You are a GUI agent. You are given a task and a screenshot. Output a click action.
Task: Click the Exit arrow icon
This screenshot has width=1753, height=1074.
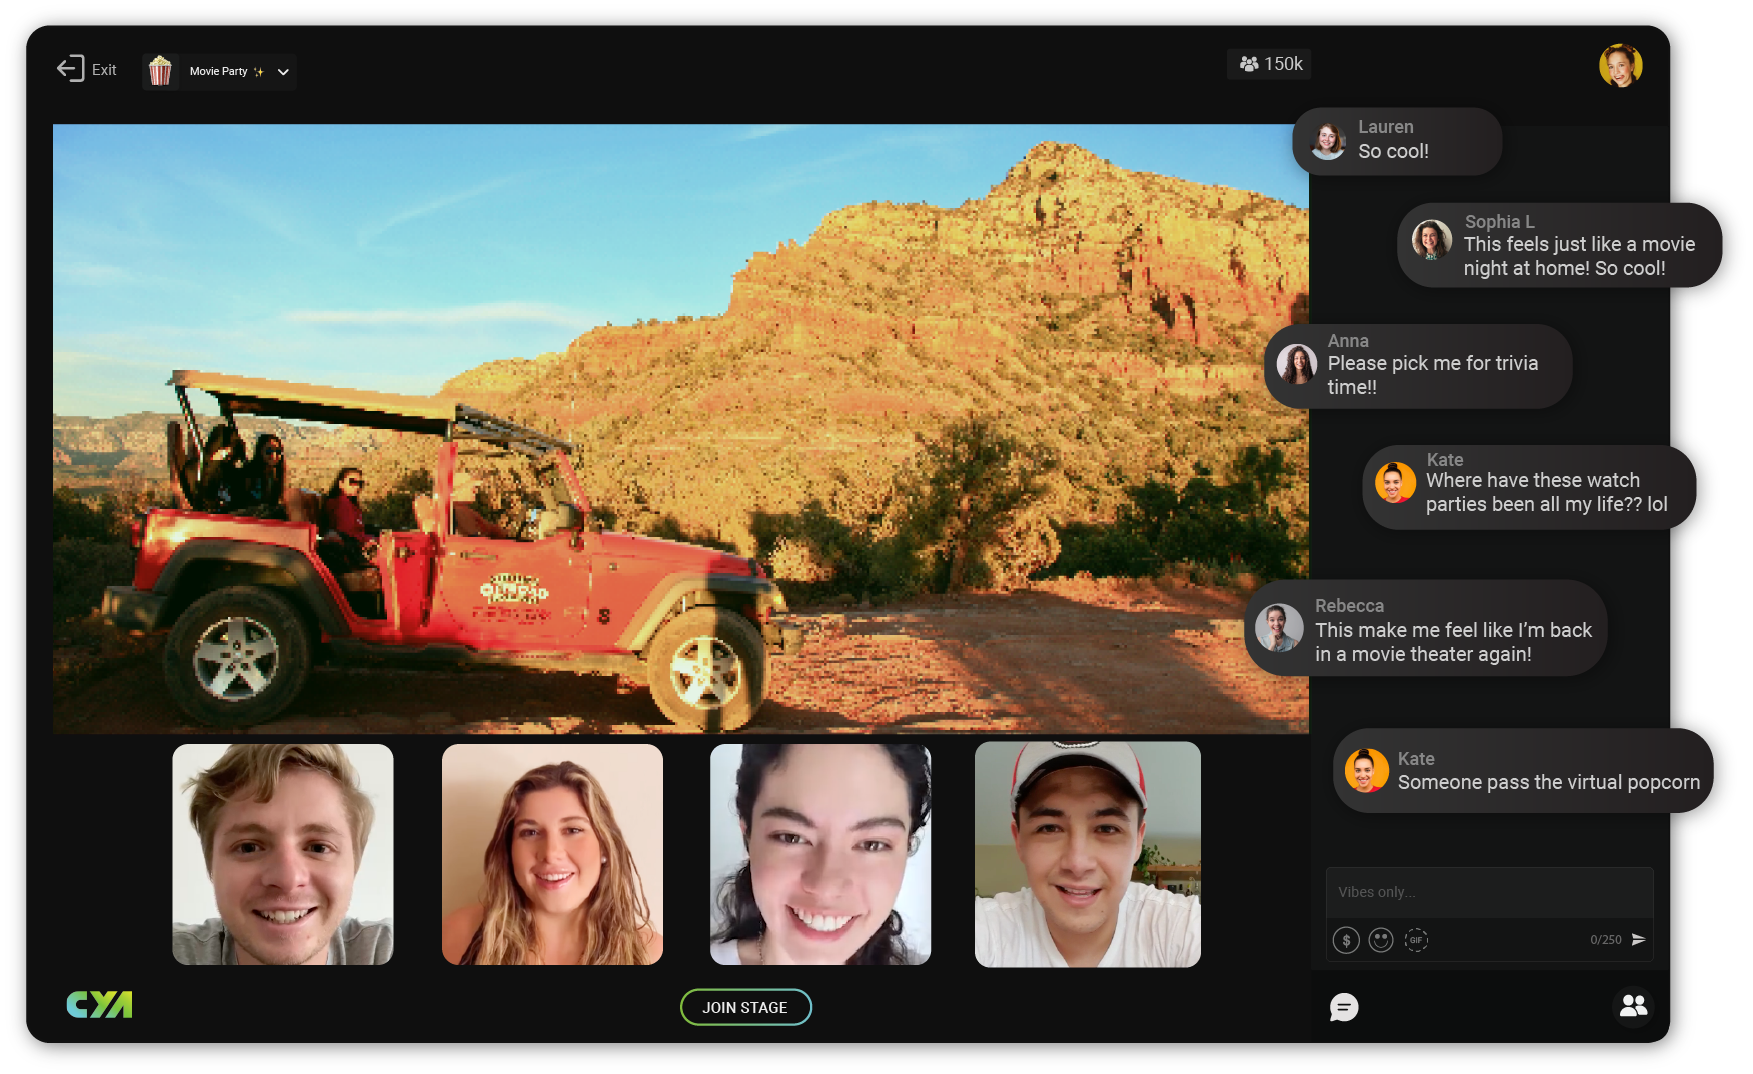(x=70, y=69)
